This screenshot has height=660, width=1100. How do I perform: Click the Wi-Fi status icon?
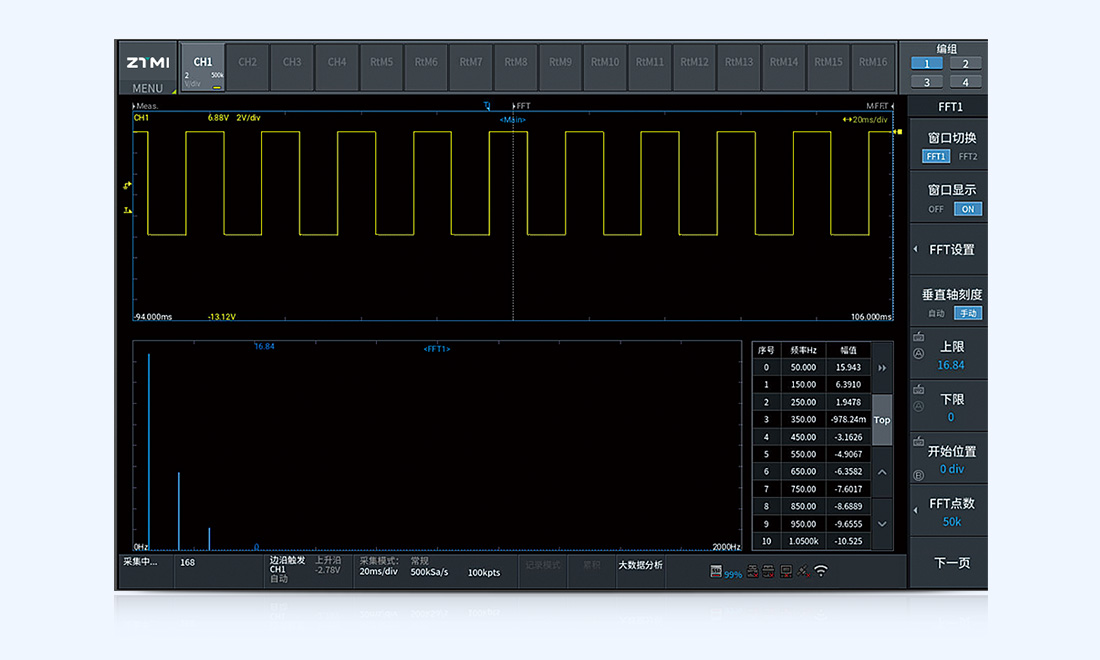(821, 571)
